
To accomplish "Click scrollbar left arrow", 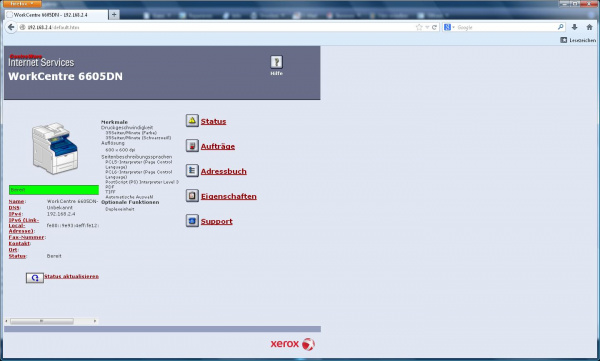I will click(x=7, y=321).
